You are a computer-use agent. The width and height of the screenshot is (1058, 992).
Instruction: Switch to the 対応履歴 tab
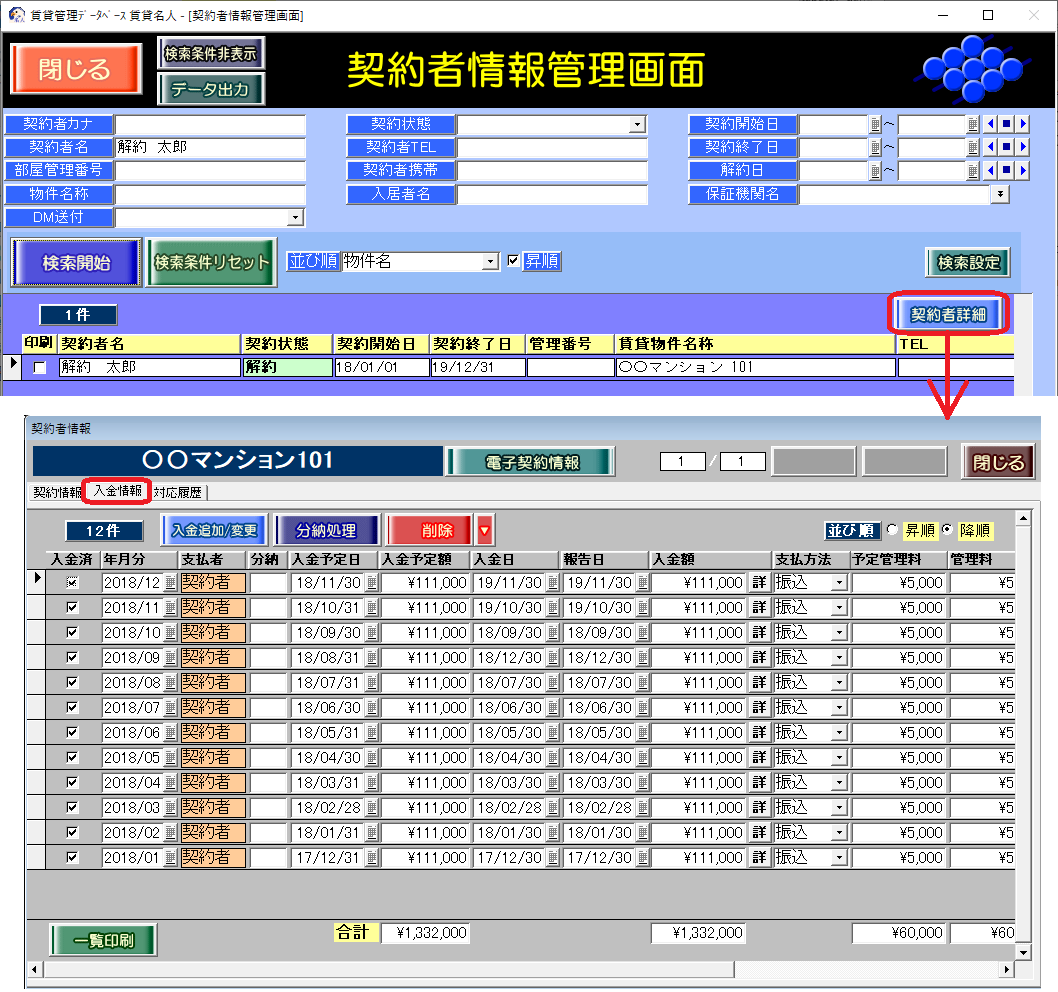point(179,492)
